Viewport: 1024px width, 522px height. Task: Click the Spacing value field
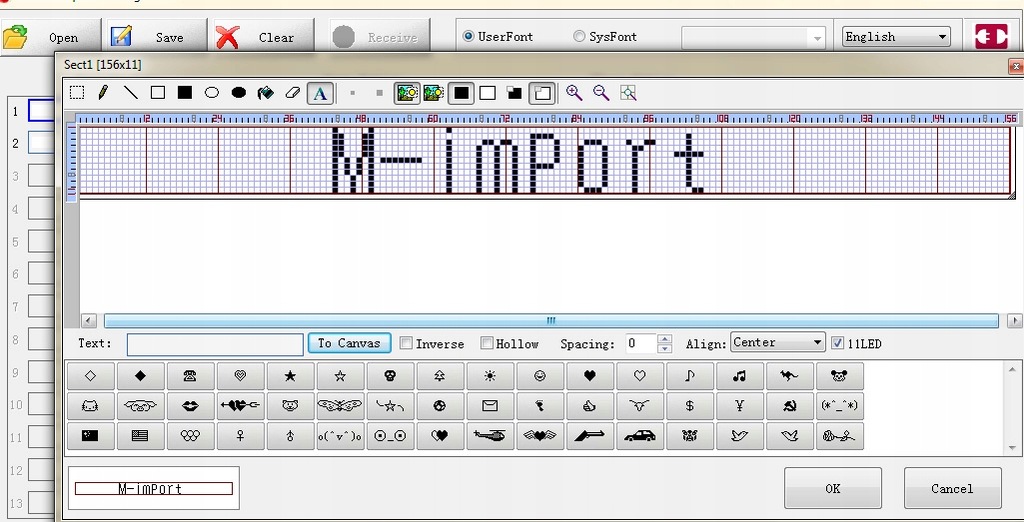tap(641, 343)
